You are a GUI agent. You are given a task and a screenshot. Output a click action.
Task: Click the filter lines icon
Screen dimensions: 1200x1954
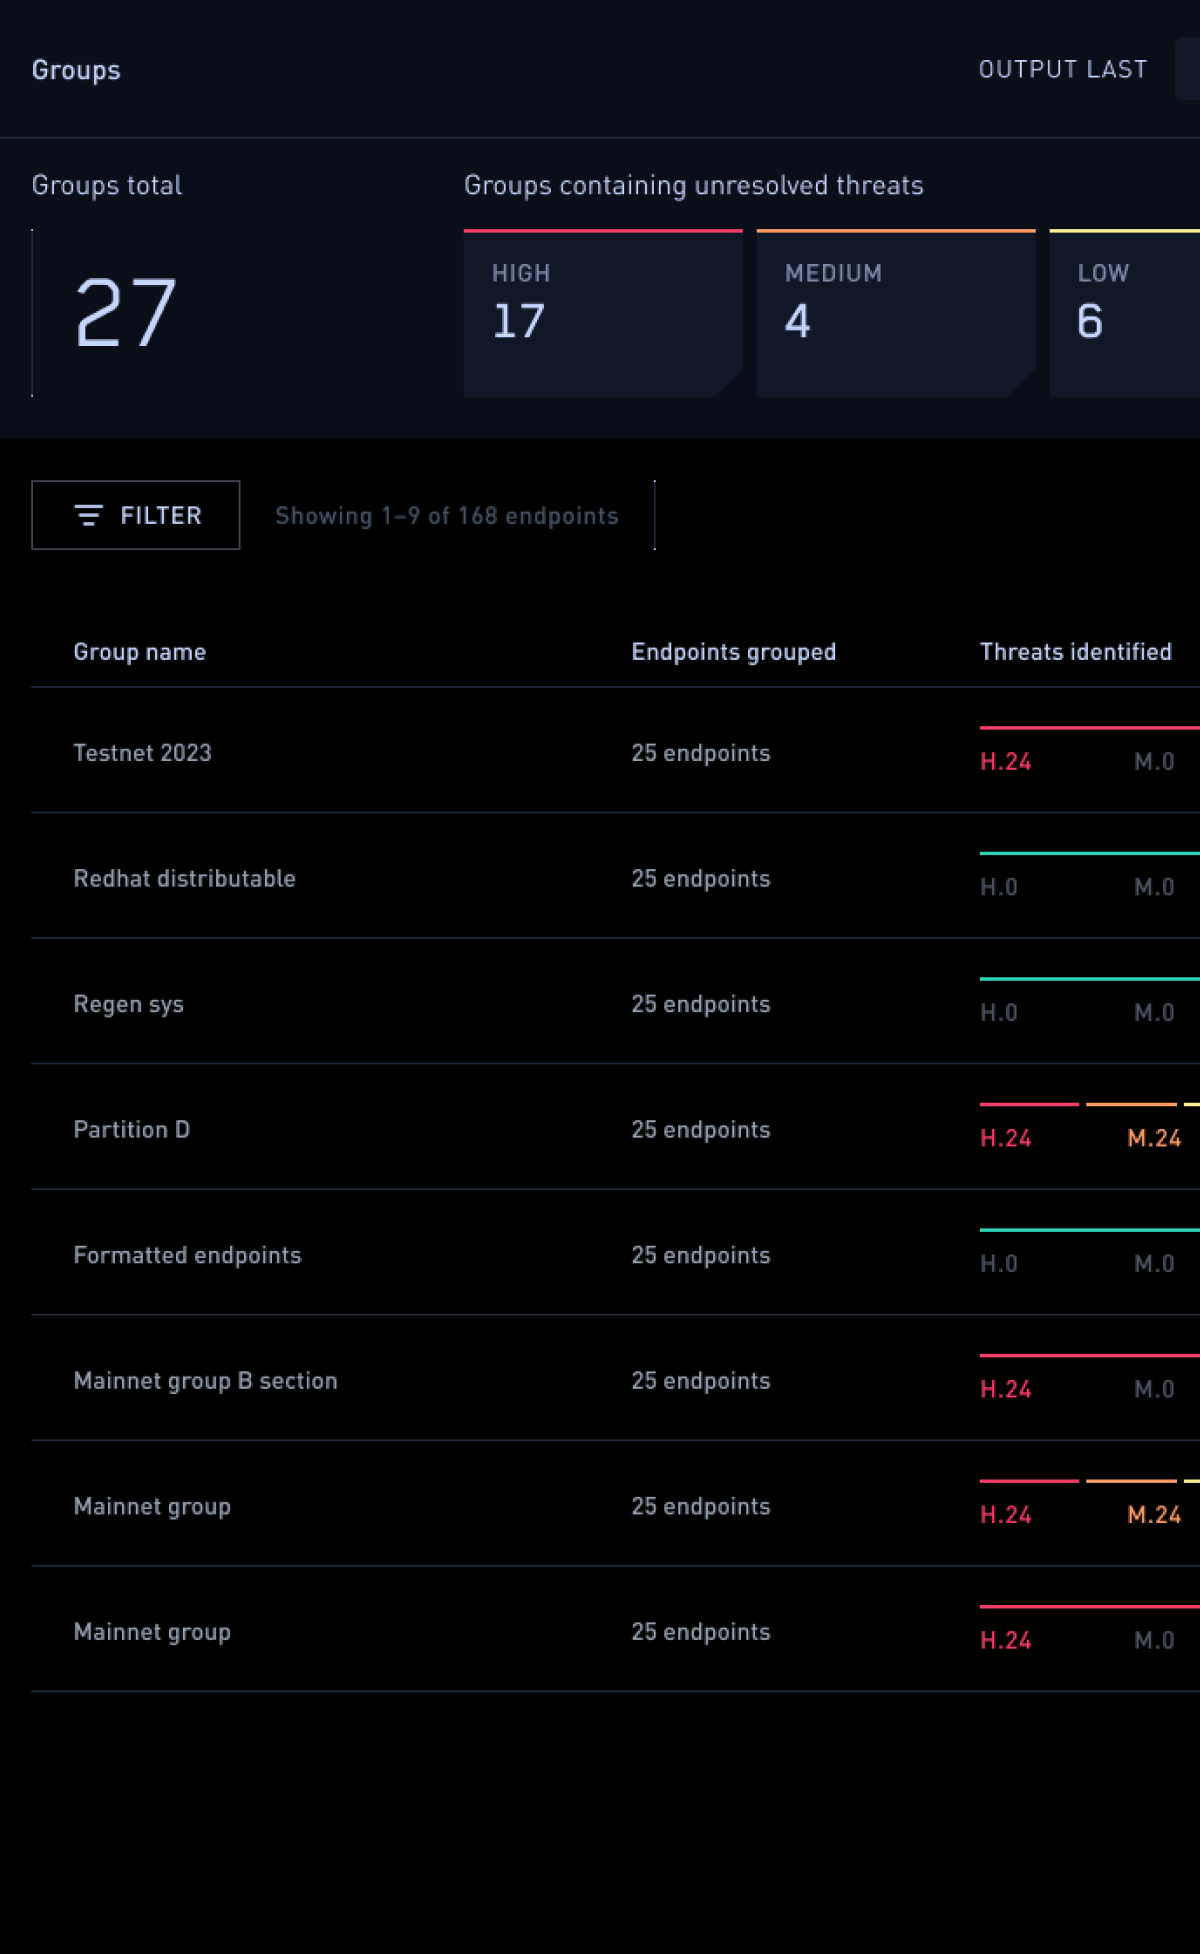pos(89,515)
